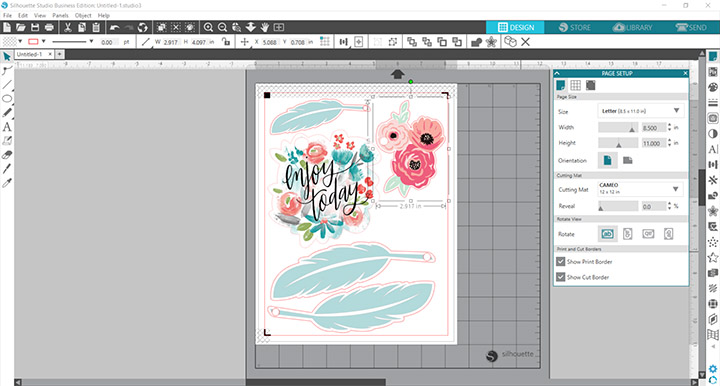Viewport: 720px width, 386px height.
Task: Click the Offset star icon in toolbar
Action: click(x=491, y=42)
